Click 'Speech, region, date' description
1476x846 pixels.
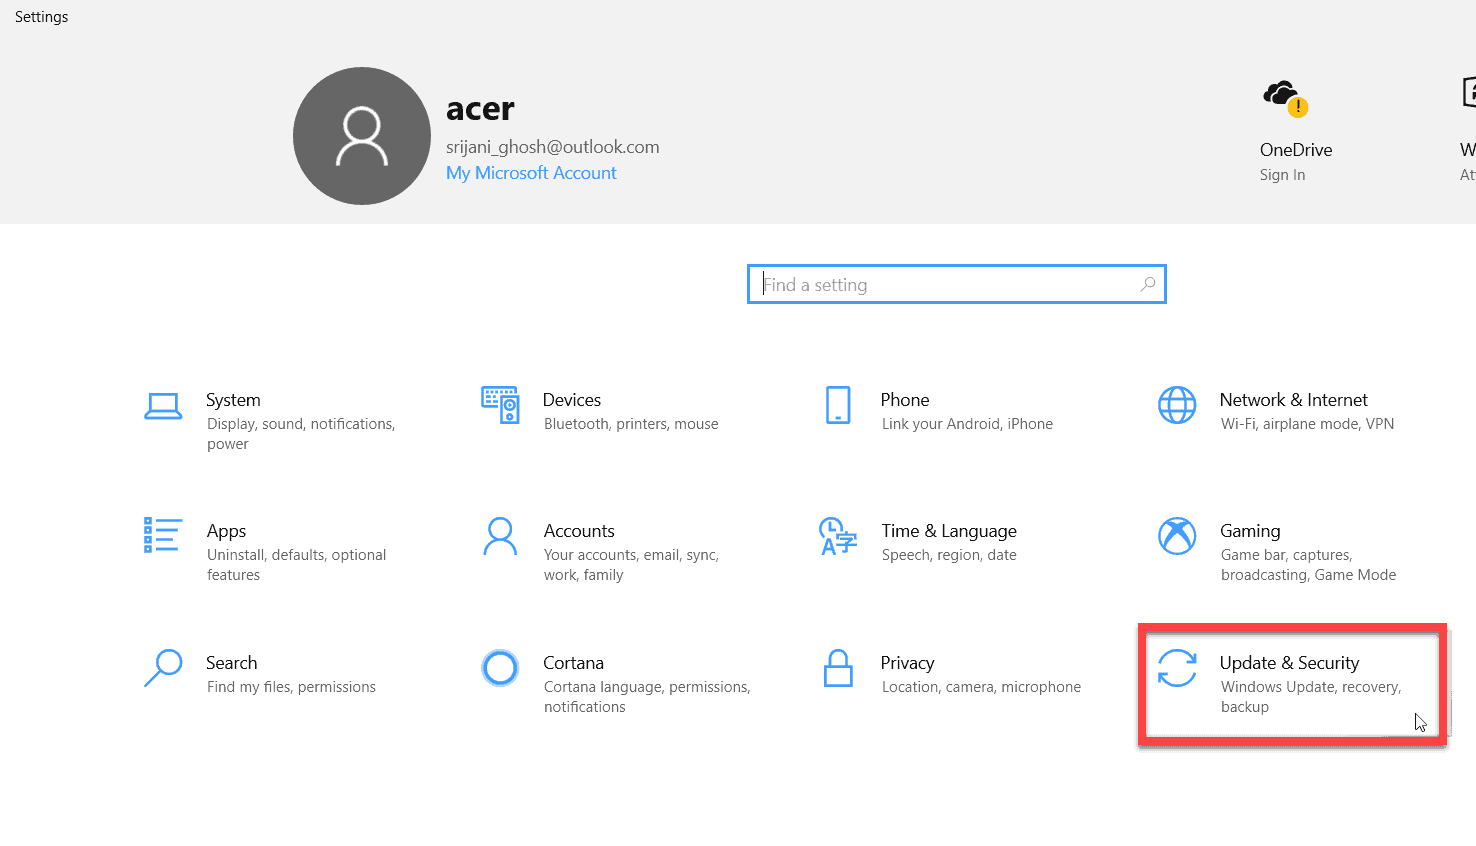pyautogui.click(x=949, y=555)
